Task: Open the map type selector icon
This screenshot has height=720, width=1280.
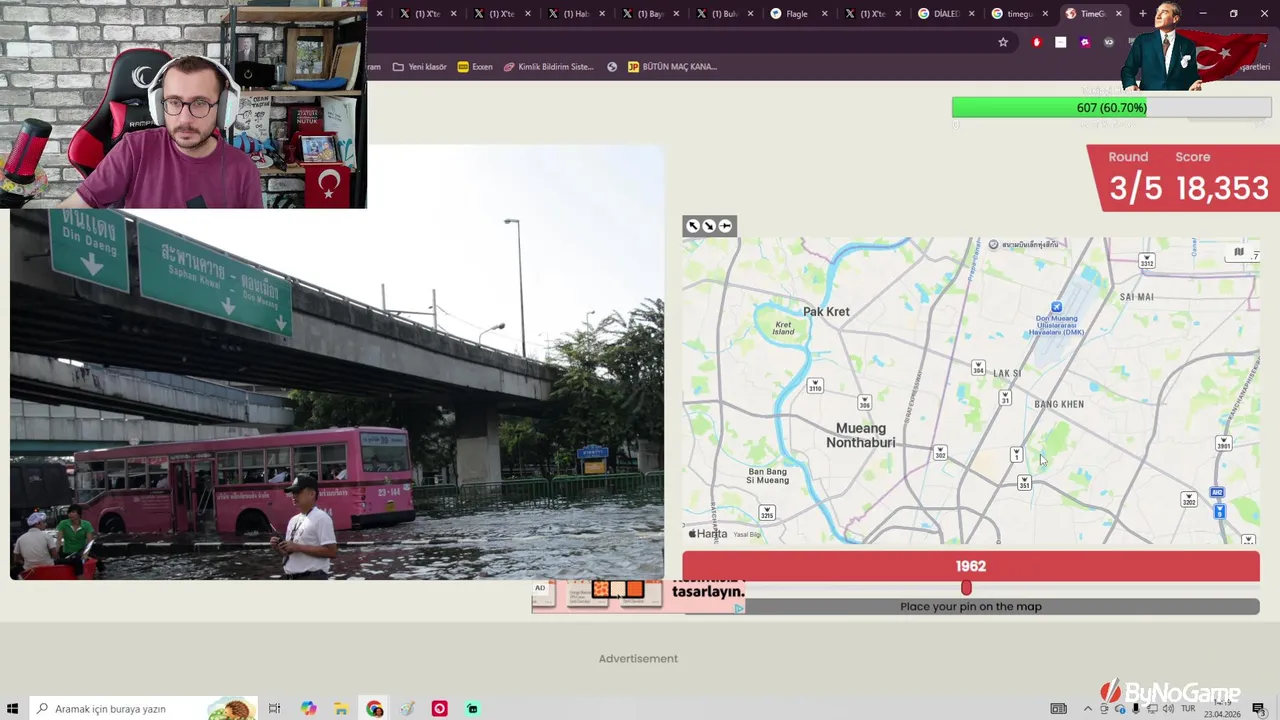Action: pos(1238,252)
